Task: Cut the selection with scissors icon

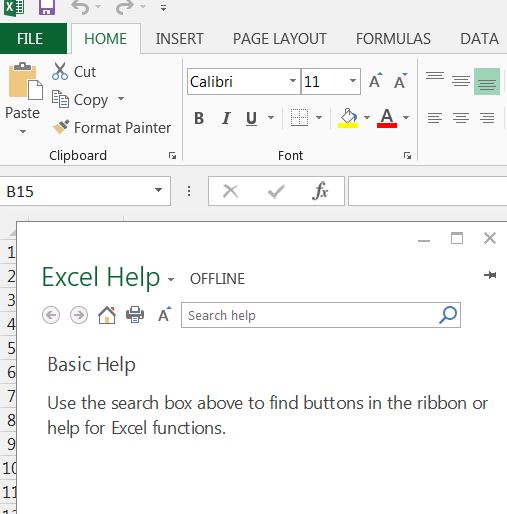Action: click(x=74, y=71)
